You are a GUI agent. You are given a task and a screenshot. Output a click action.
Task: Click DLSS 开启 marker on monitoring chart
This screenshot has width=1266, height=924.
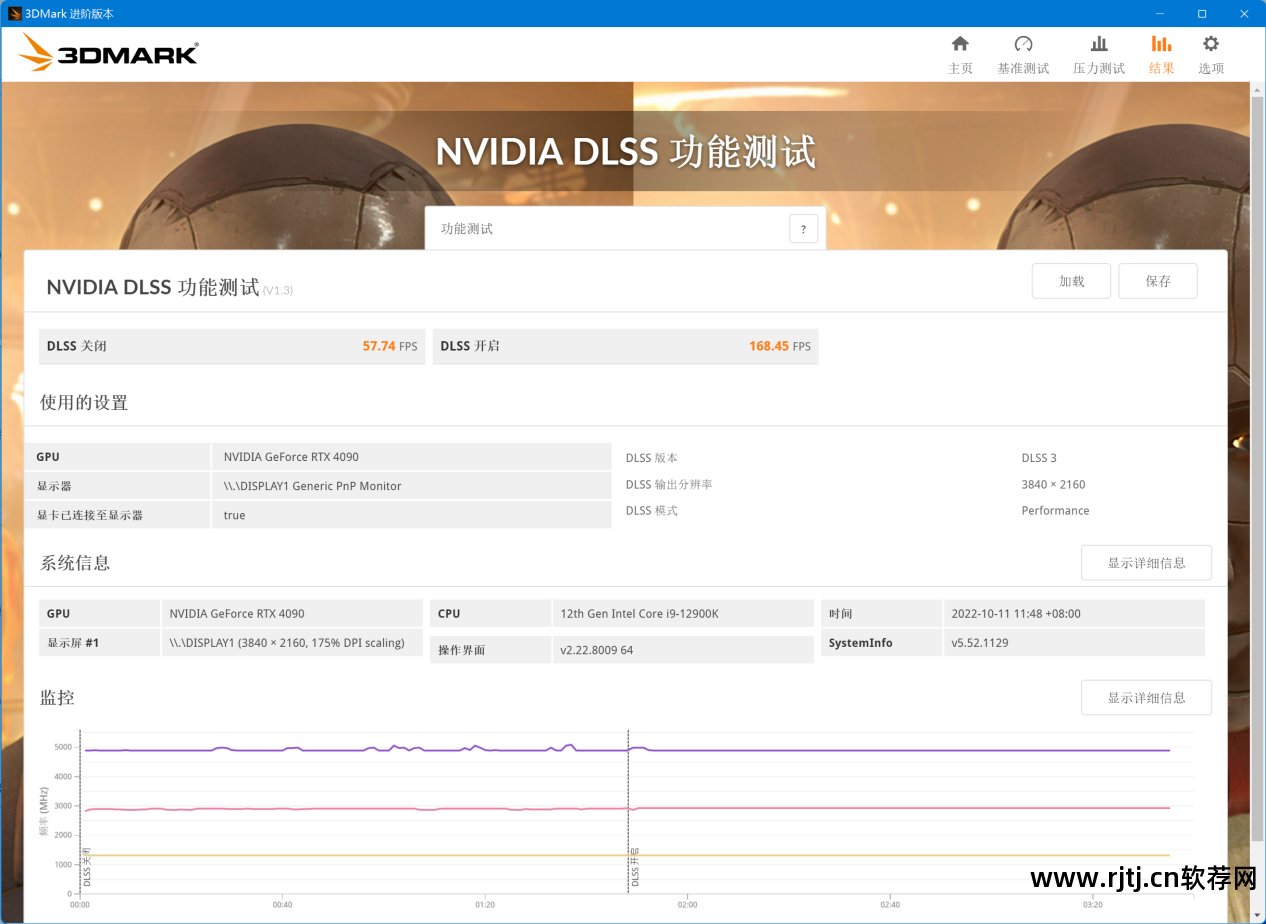coord(634,867)
